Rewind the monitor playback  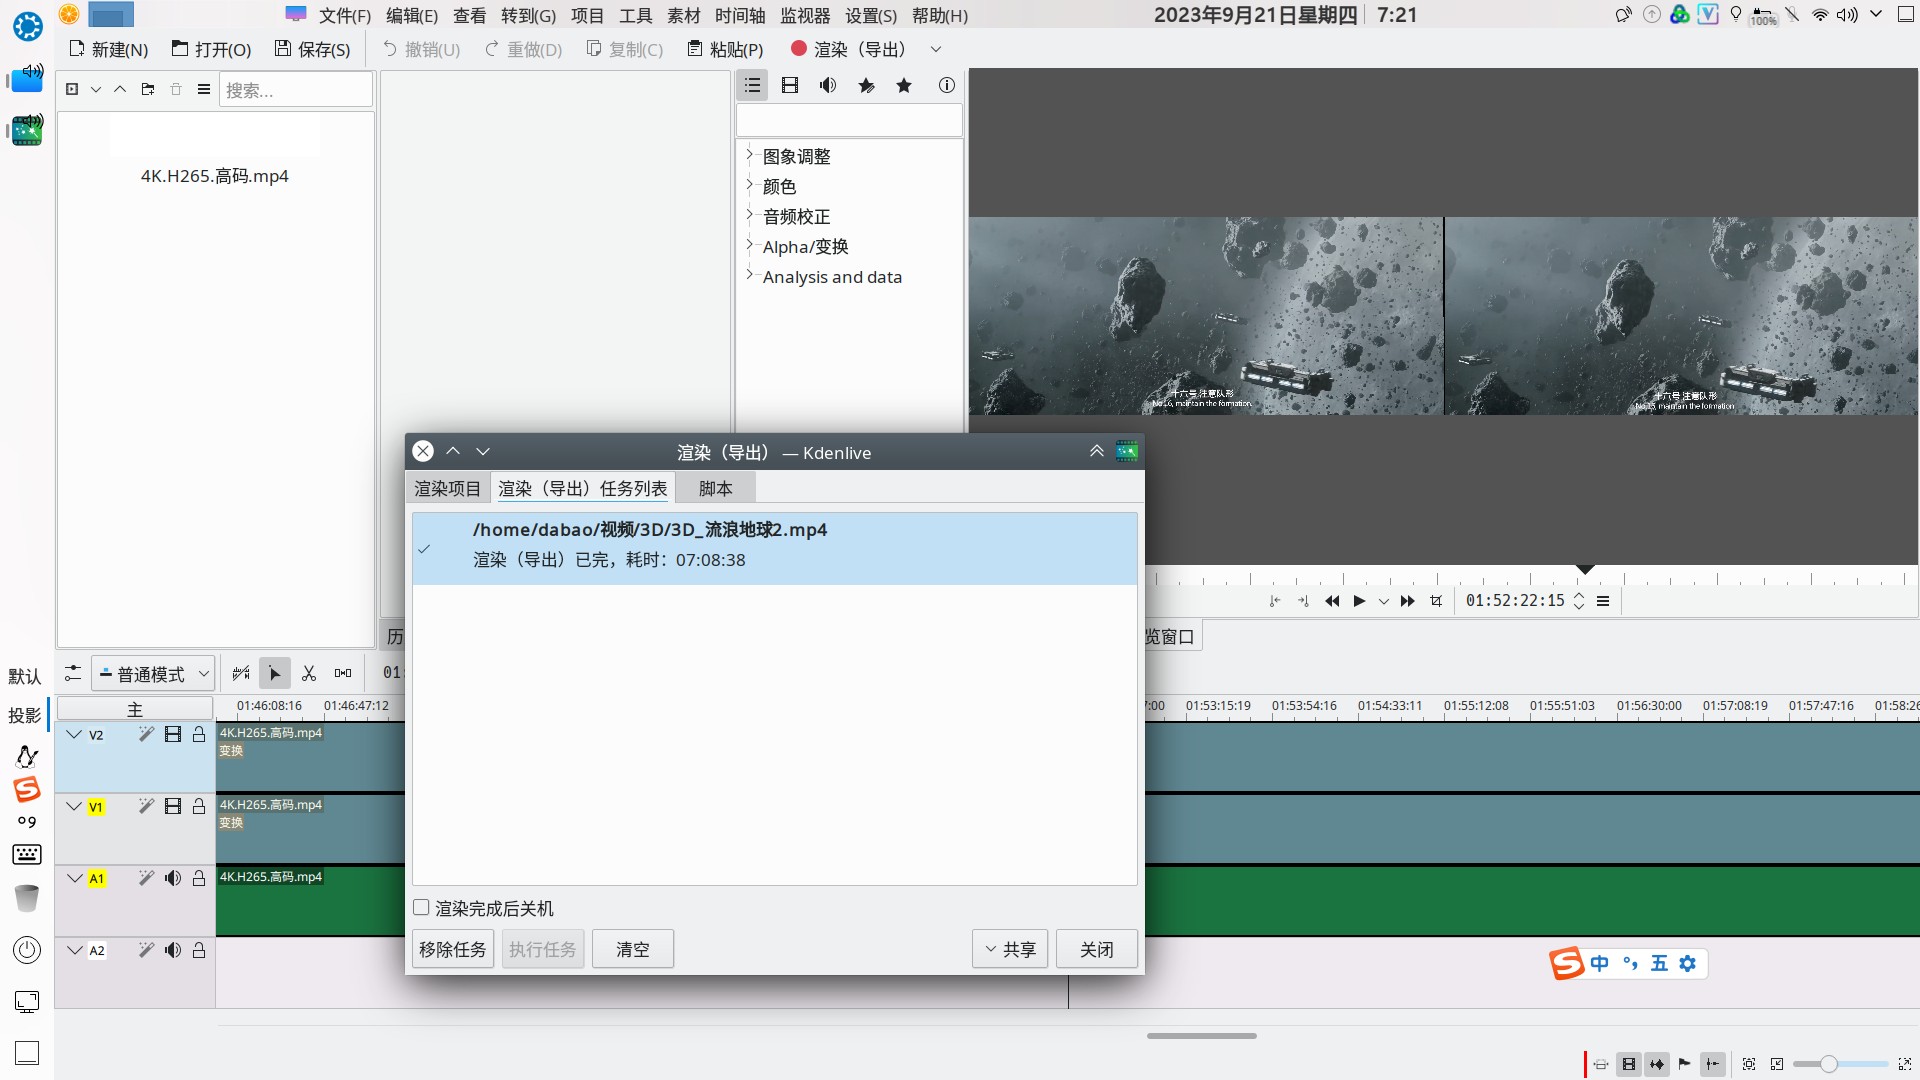pyautogui.click(x=1332, y=601)
